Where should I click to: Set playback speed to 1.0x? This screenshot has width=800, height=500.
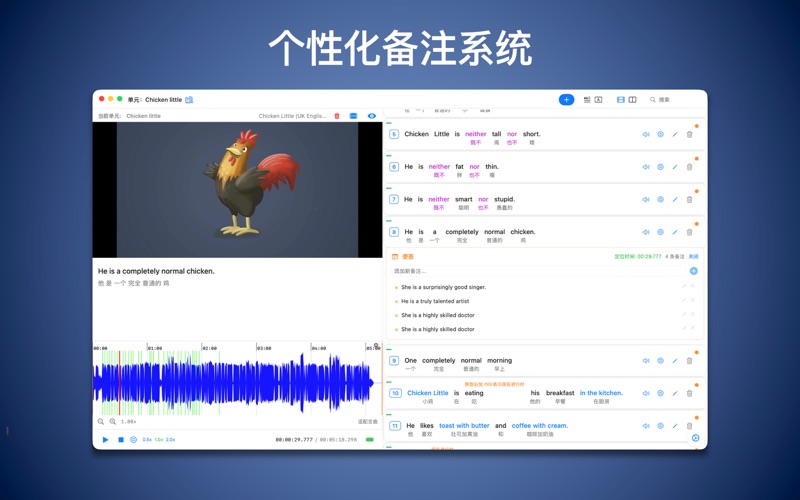[x=159, y=439]
